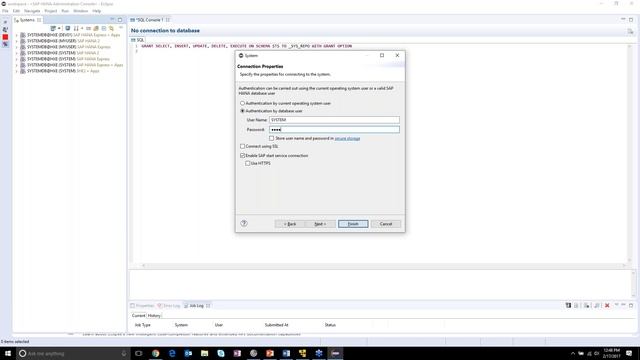Click the folder icon in Systems toolbar
The image size is (640, 360).
coord(96,28)
